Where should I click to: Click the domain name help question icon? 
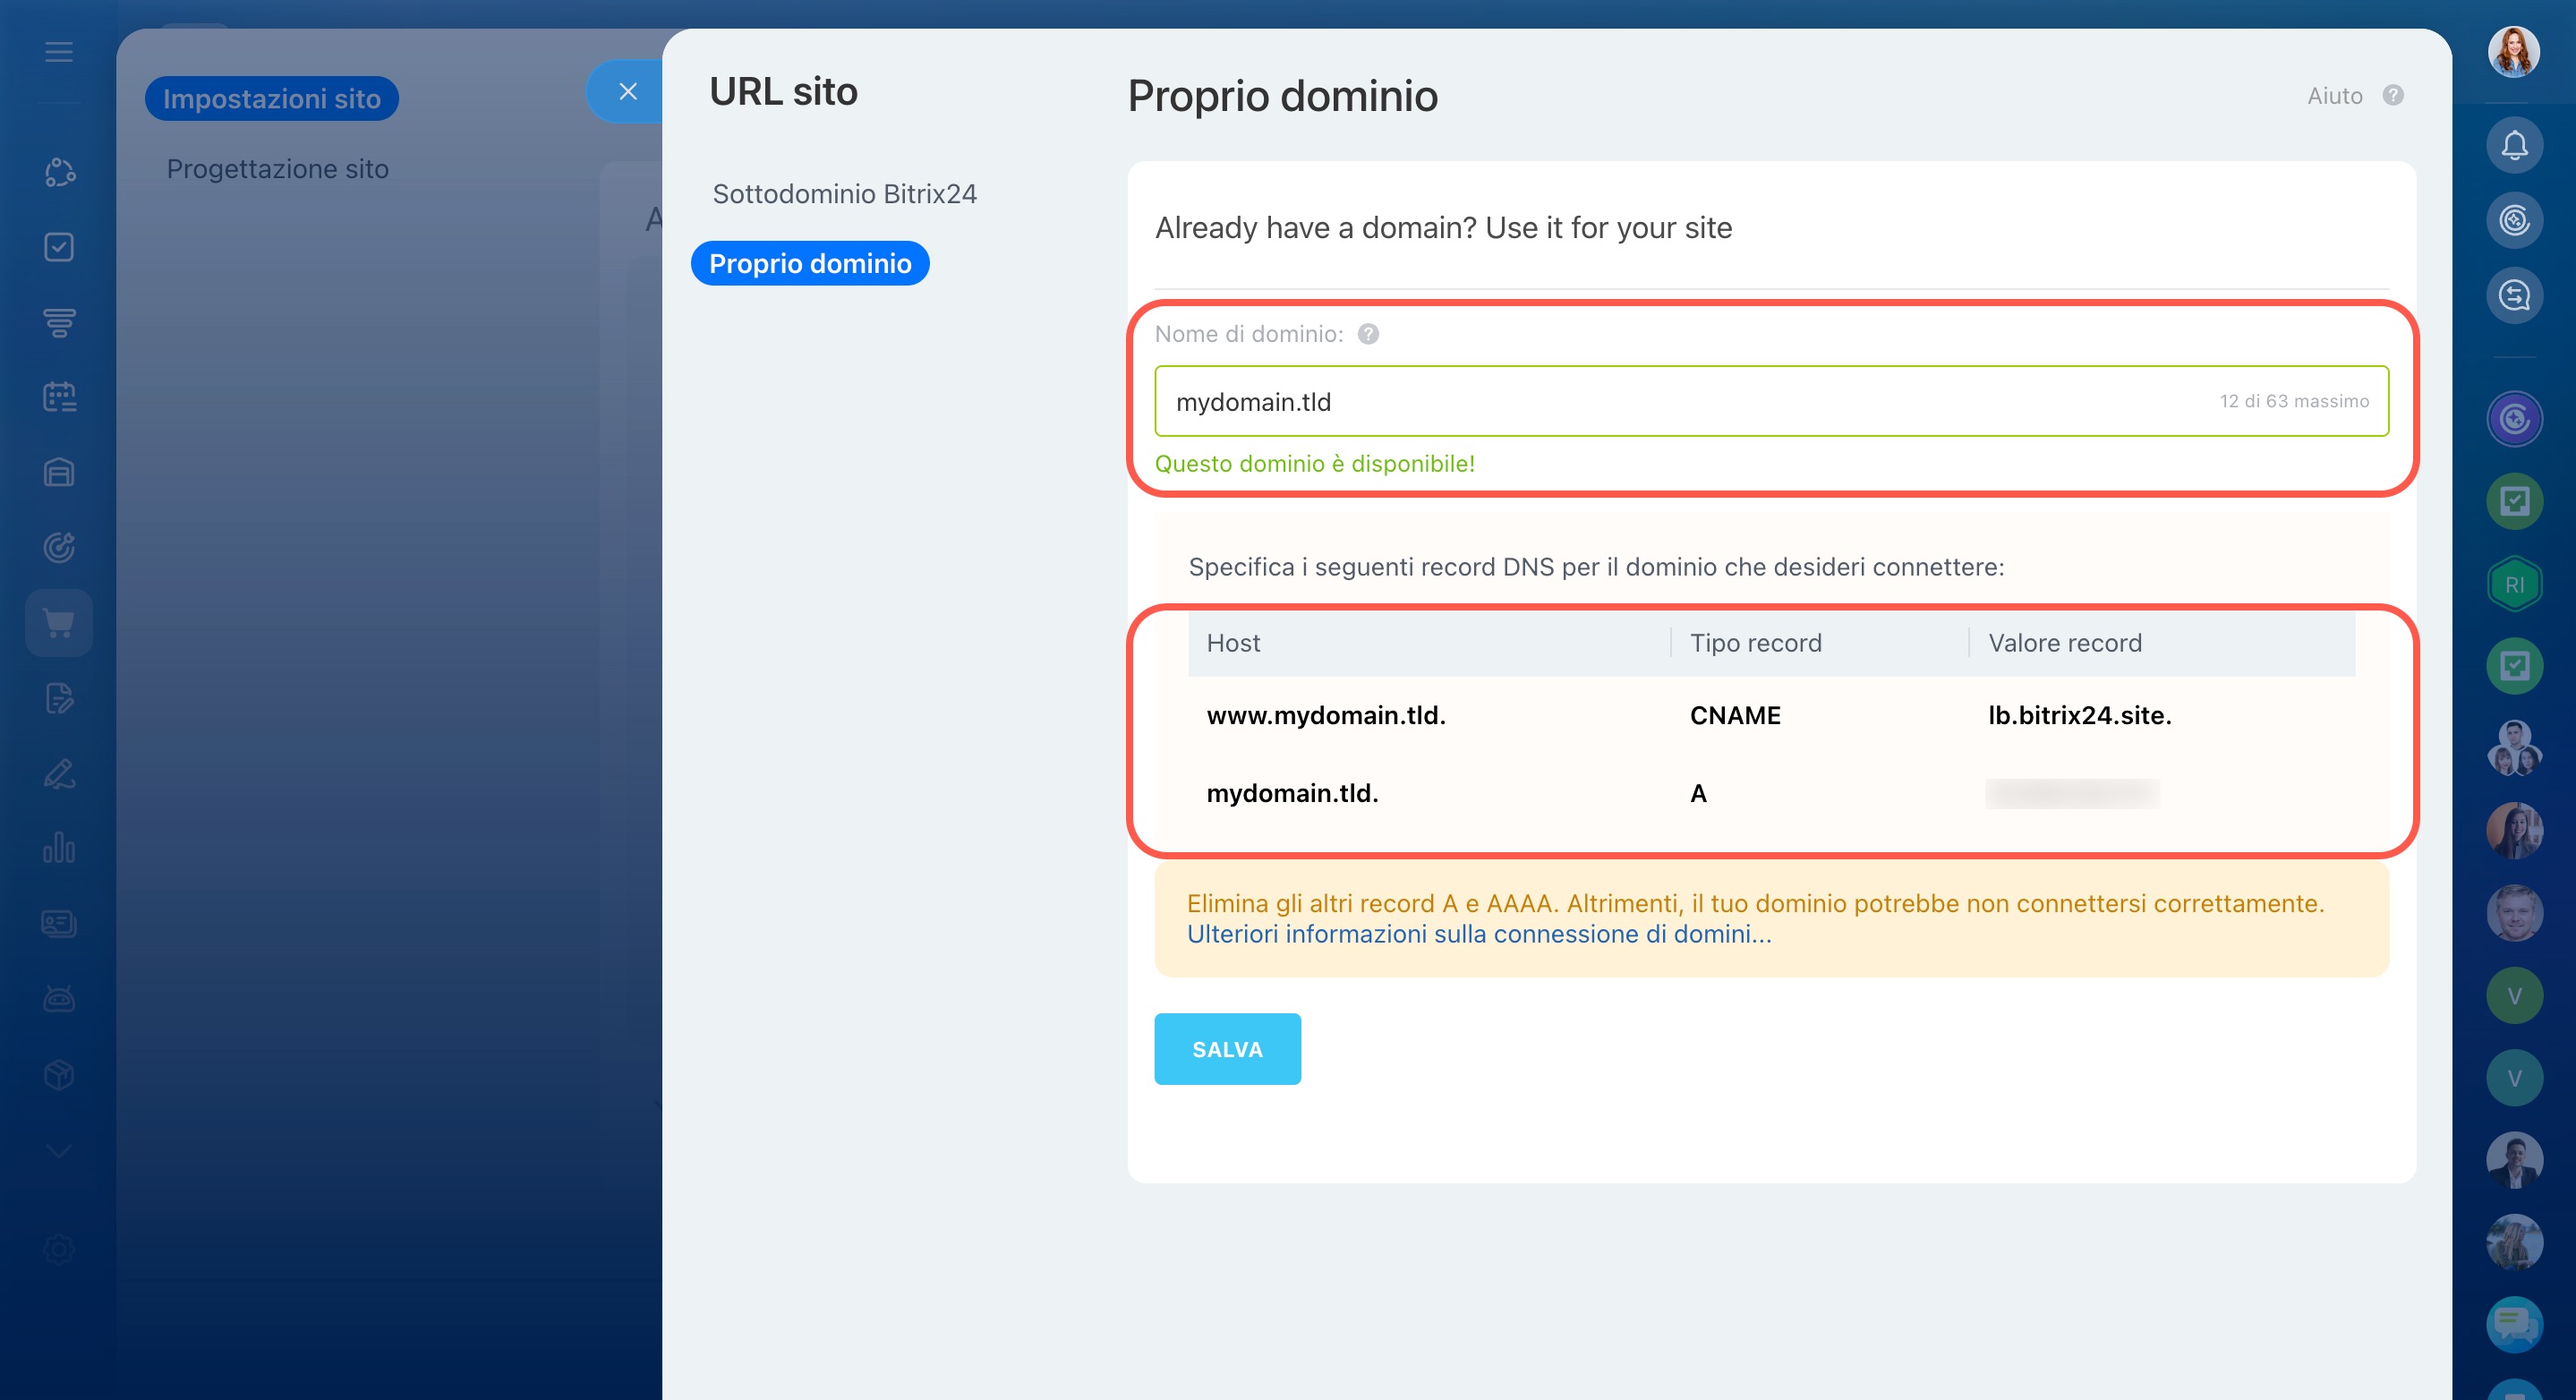pyautogui.click(x=1368, y=334)
